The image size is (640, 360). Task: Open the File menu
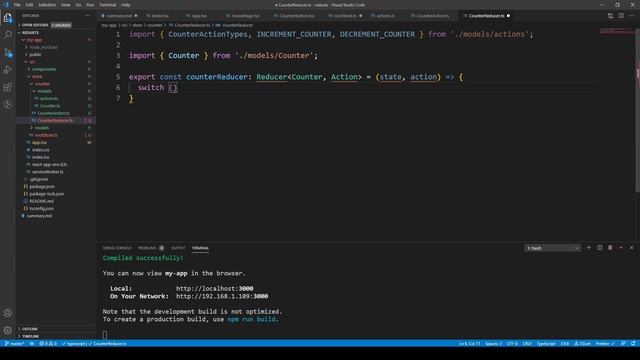click(17, 5)
